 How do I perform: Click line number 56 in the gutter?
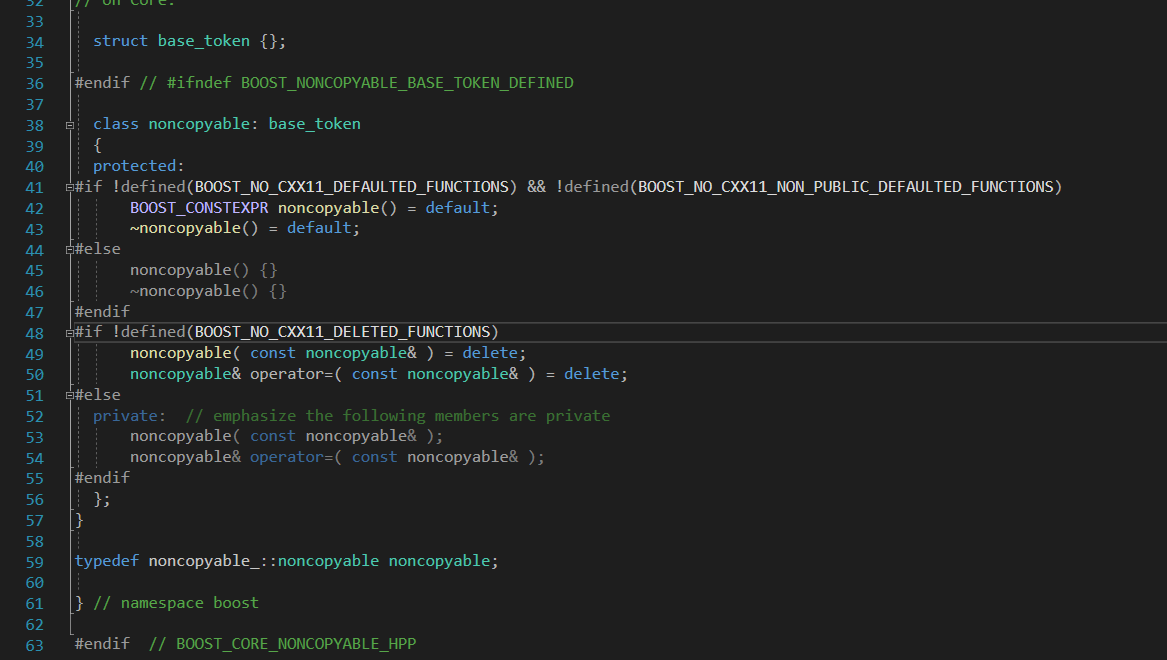35,500
